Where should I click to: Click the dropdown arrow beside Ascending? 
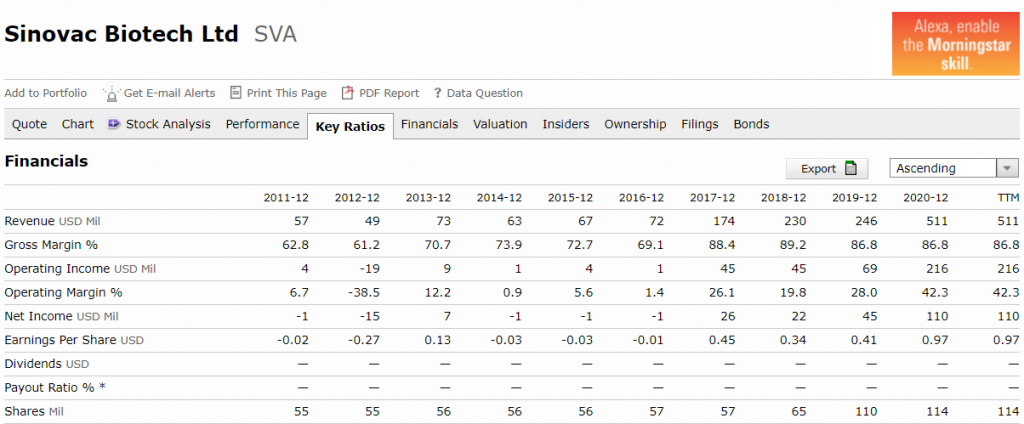[x=1007, y=169]
